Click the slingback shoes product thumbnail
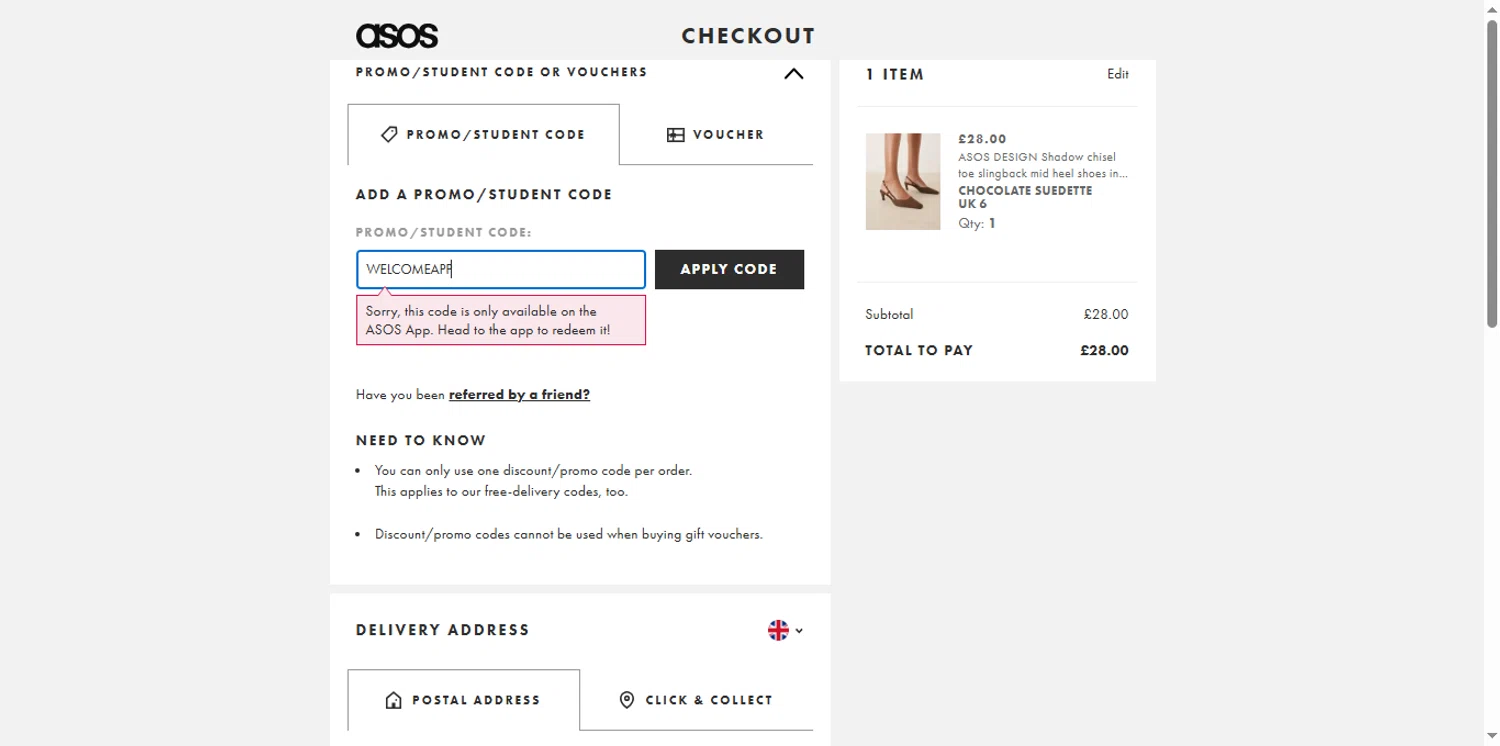 903,181
